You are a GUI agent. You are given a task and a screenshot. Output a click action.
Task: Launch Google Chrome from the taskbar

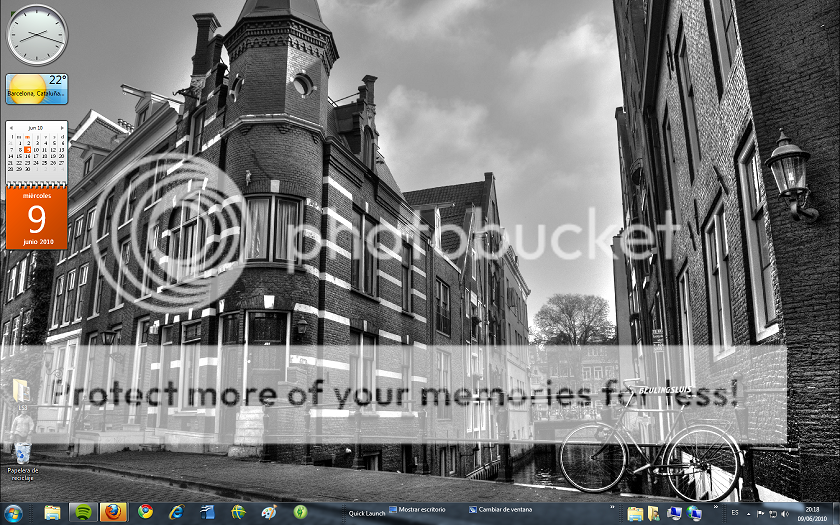click(x=145, y=512)
